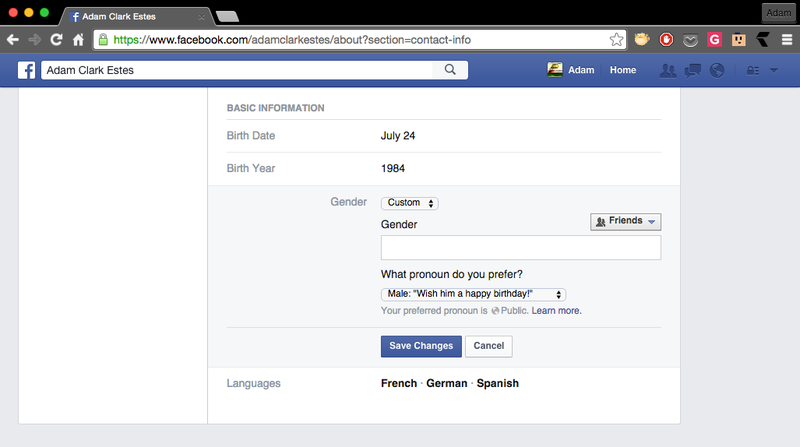Click the French language link
Screen dimensions: 800x447
[399, 383]
